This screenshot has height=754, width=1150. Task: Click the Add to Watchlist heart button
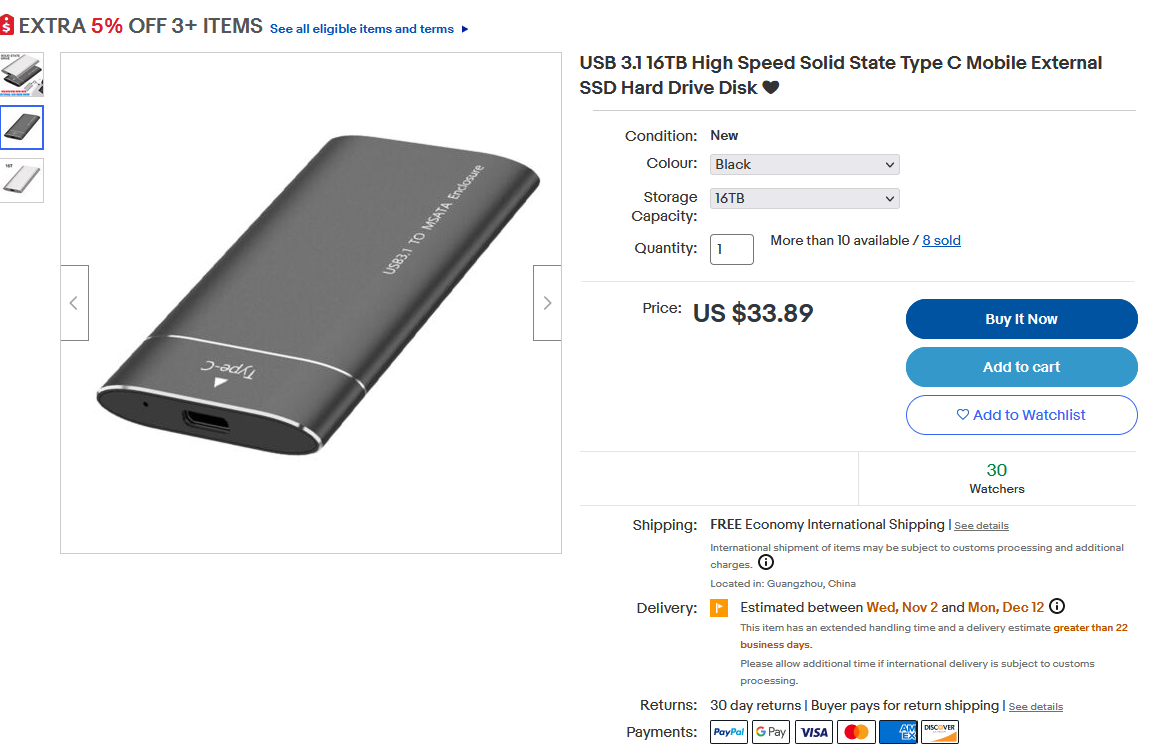pyautogui.click(x=1022, y=415)
